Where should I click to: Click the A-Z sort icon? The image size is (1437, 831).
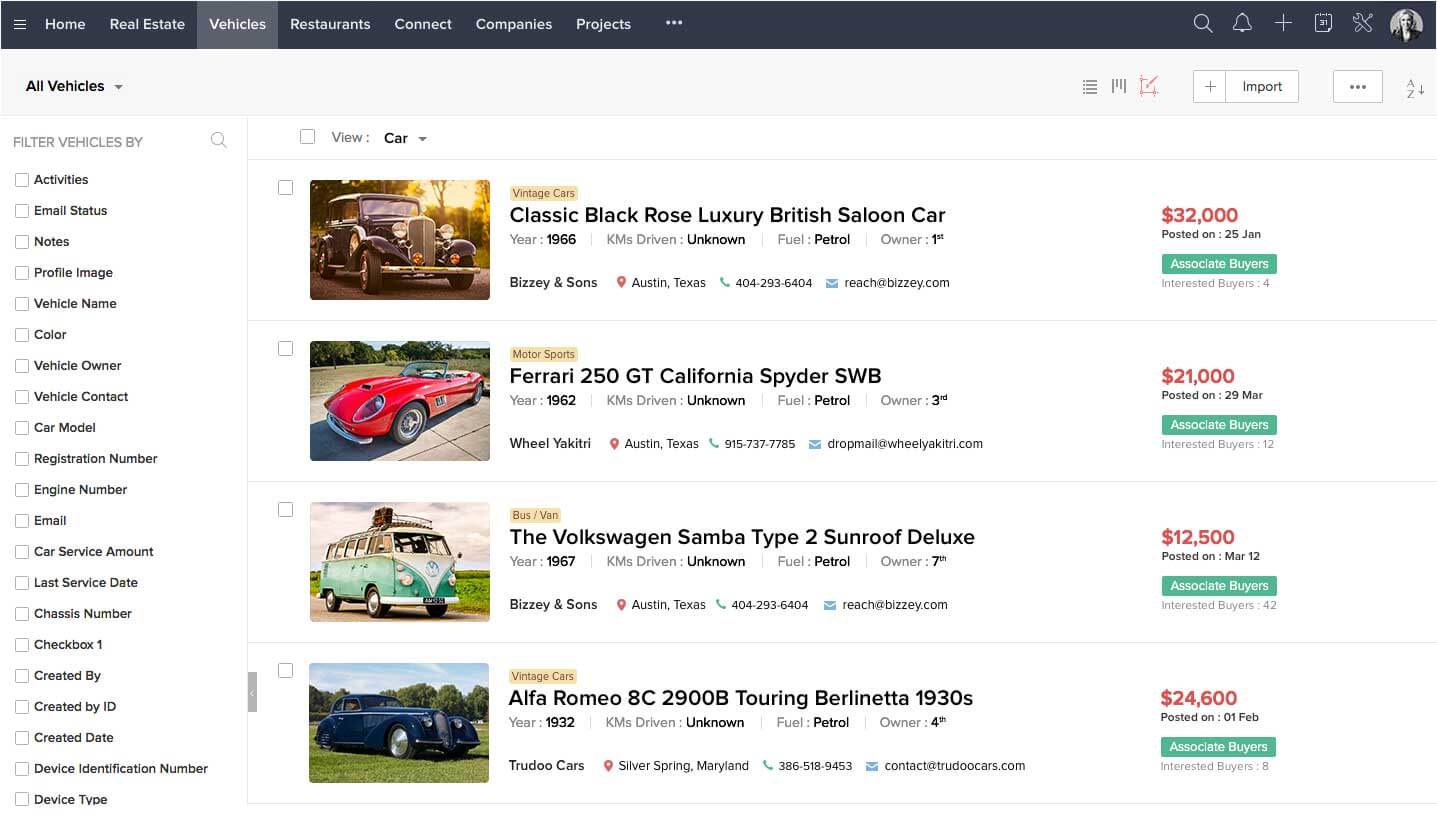(1415, 88)
